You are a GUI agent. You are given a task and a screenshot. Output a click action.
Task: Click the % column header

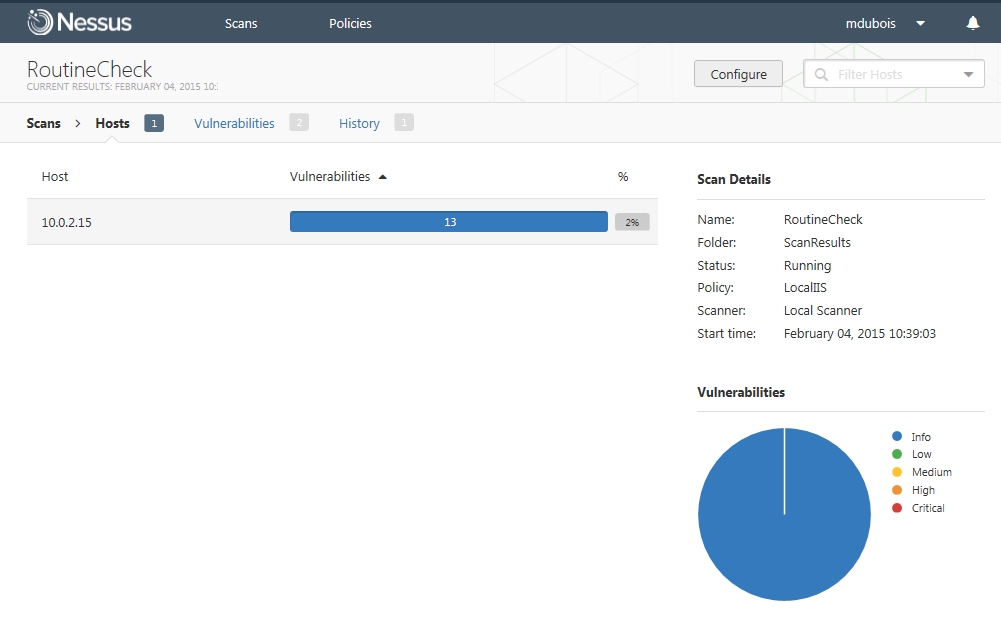(x=623, y=177)
